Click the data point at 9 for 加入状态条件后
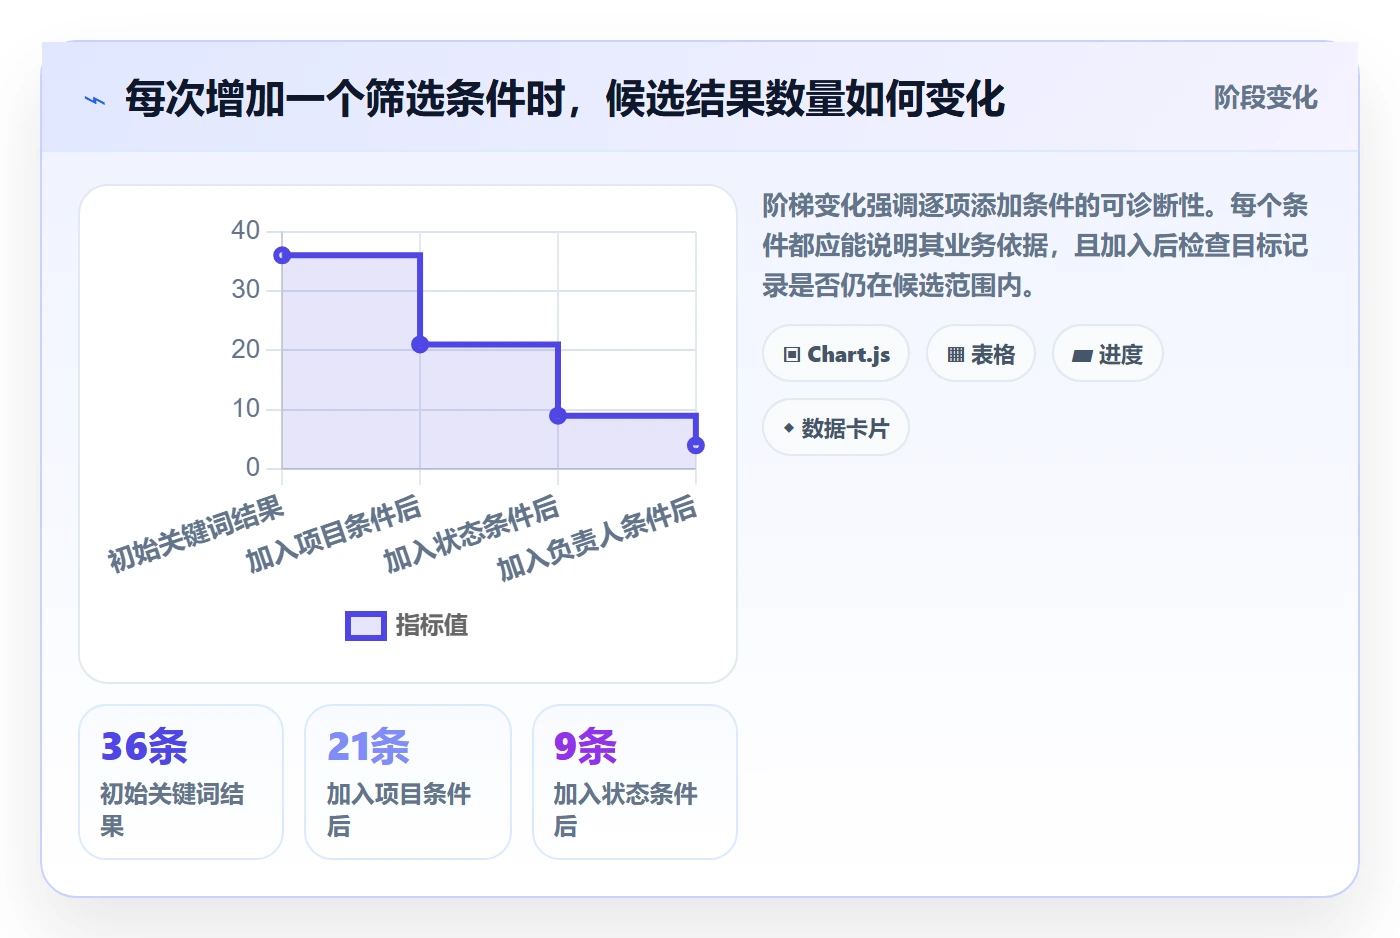Viewport: 1400px width, 938px height. (558, 415)
